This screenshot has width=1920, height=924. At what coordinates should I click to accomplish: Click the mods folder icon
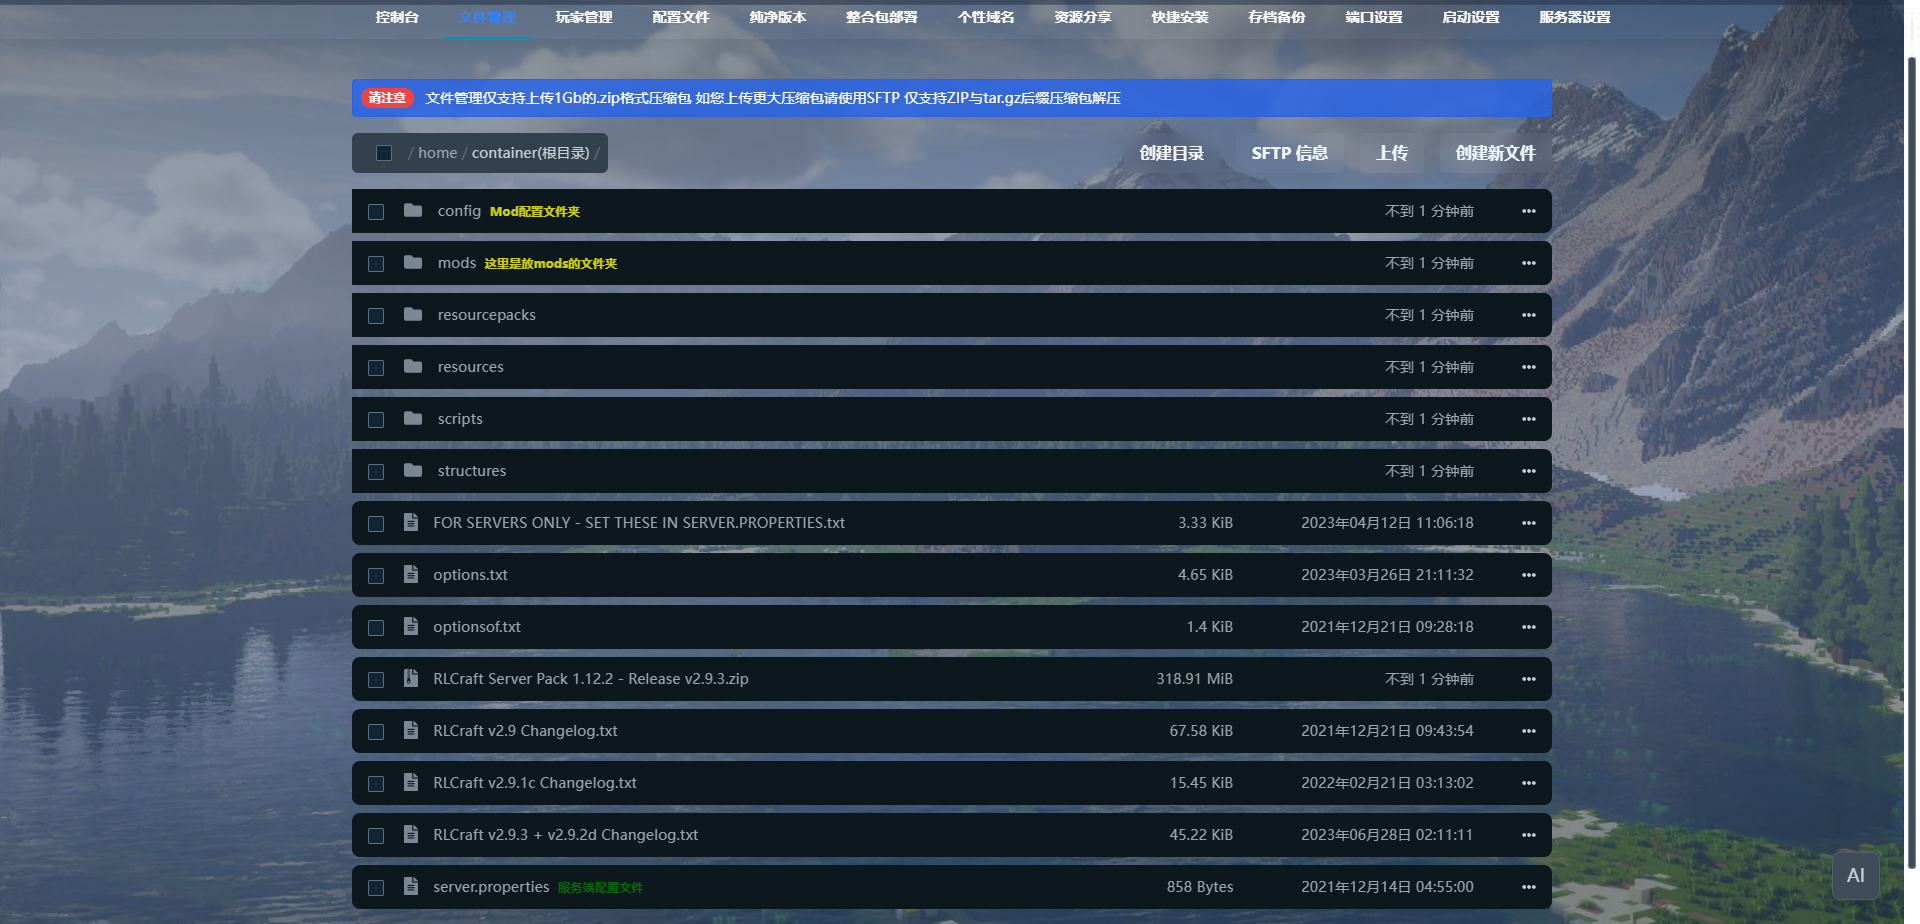pyautogui.click(x=412, y=263)
